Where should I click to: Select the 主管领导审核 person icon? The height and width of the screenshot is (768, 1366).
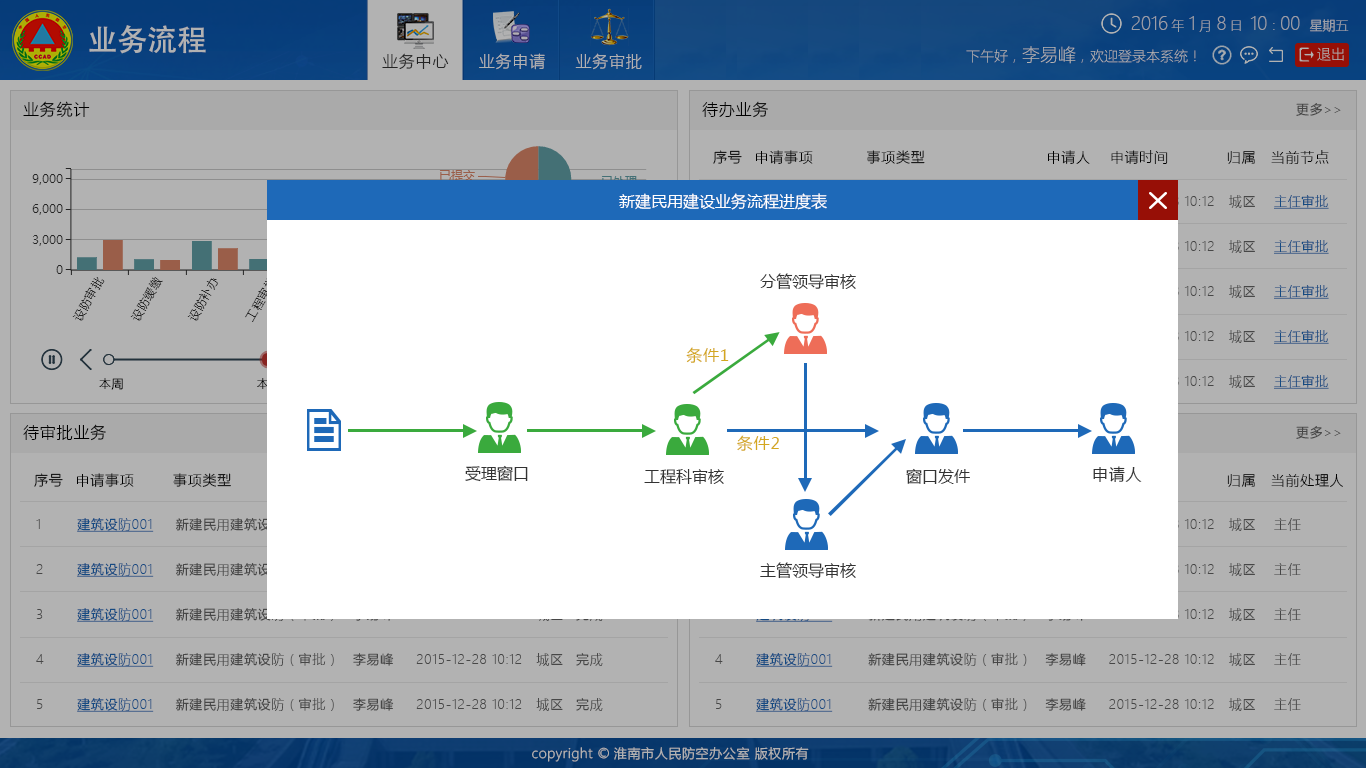point(806,525)
